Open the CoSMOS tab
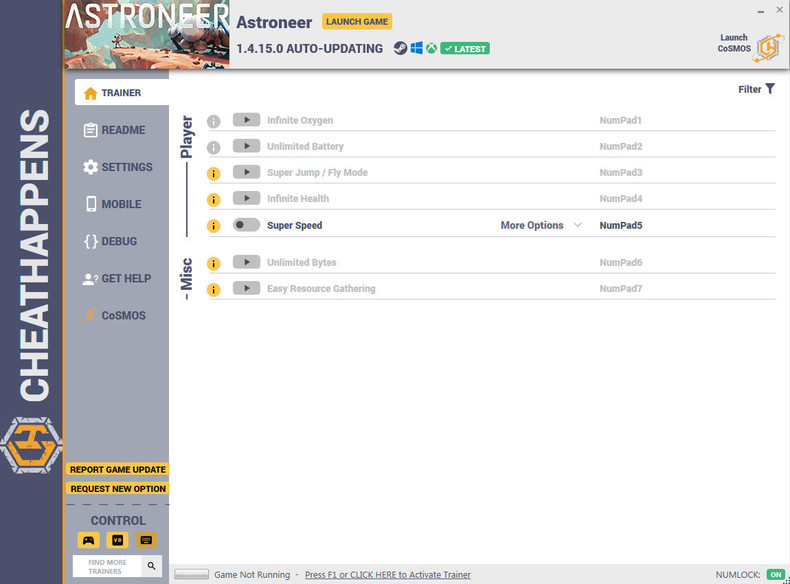 pyautogui.click(x=115, y=315)
